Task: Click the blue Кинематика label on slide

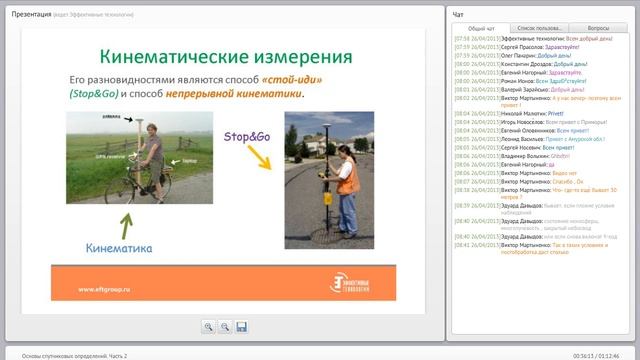Action: point(119,248)
